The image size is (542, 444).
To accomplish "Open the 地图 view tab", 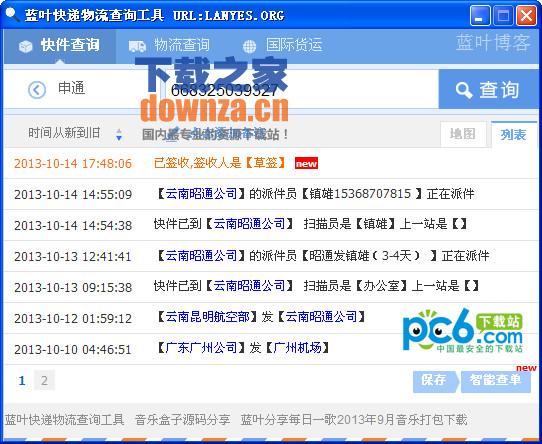I will [x=463, y=134].
